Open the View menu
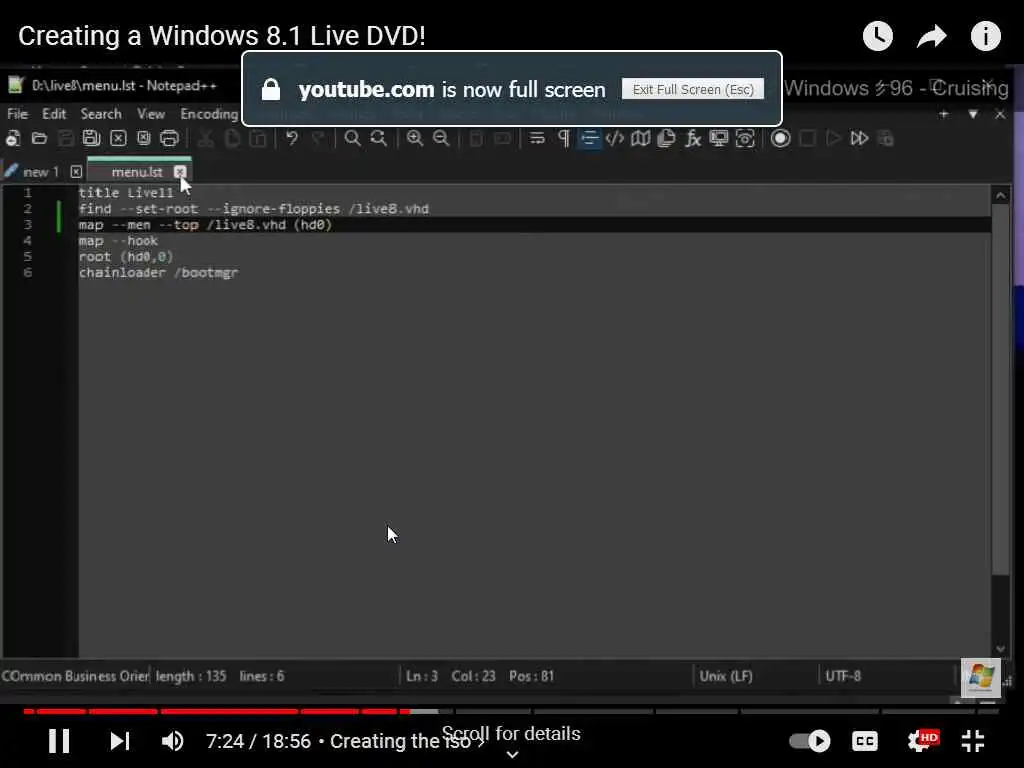1024x768 pixels. pyautogui.click(x=151, y=114)
